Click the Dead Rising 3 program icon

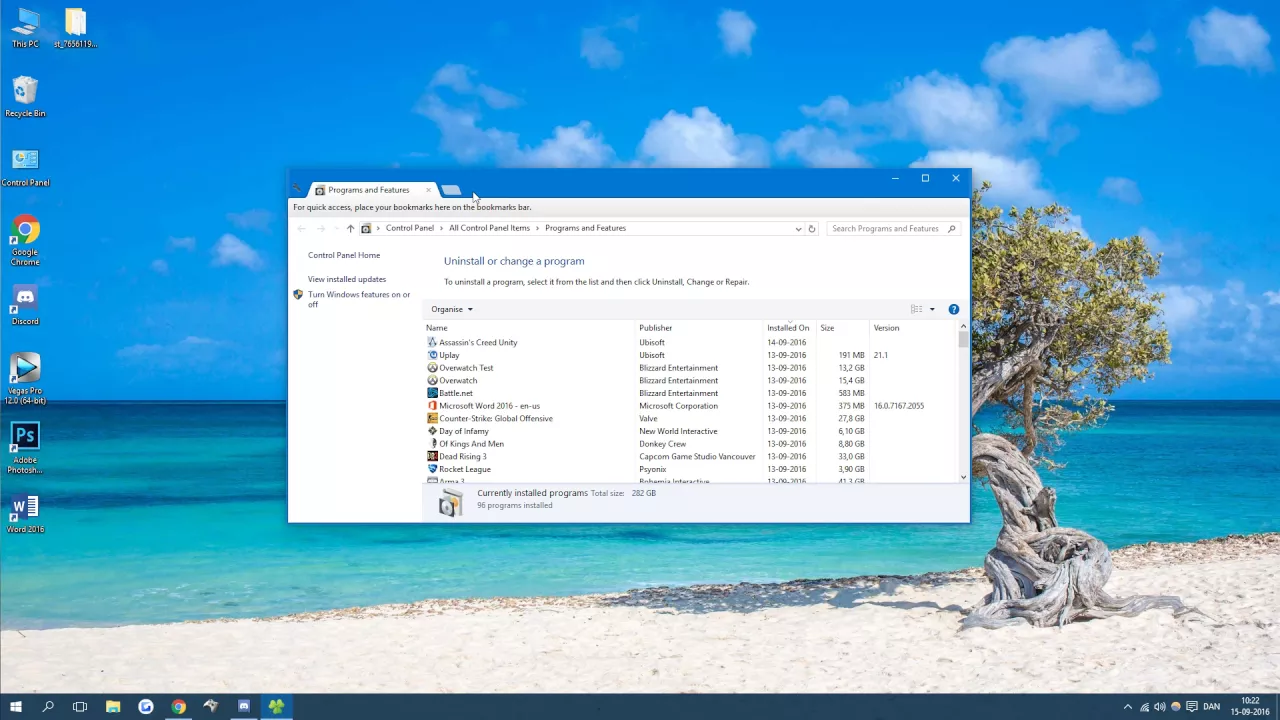[432, 456]
